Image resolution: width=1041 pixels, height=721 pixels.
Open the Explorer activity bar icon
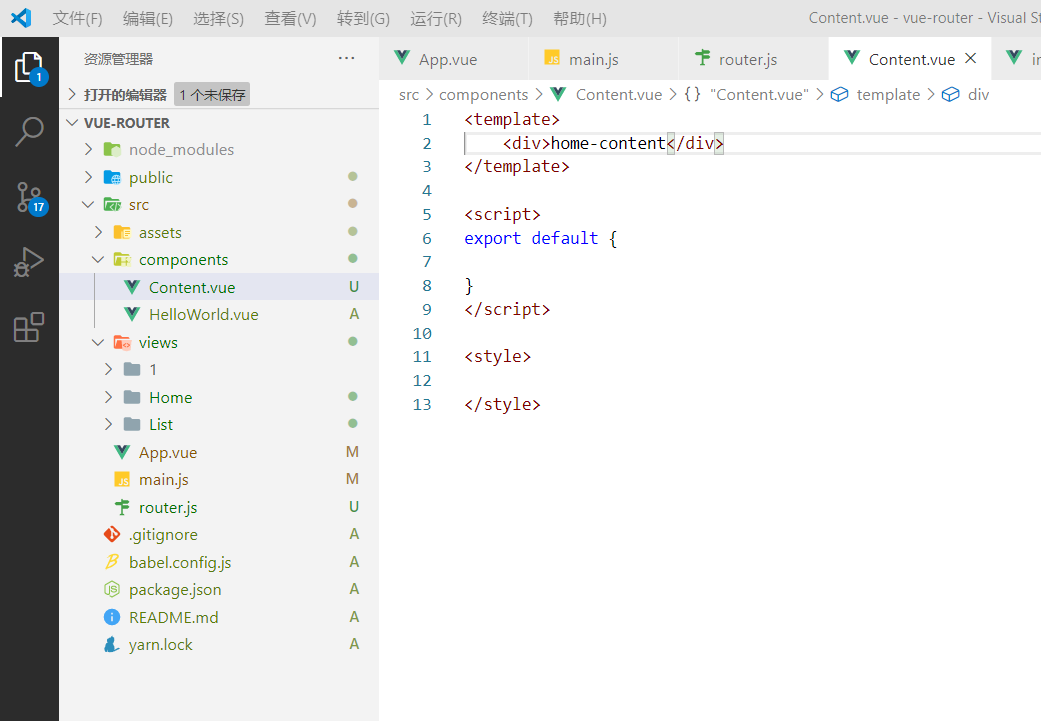29,68
